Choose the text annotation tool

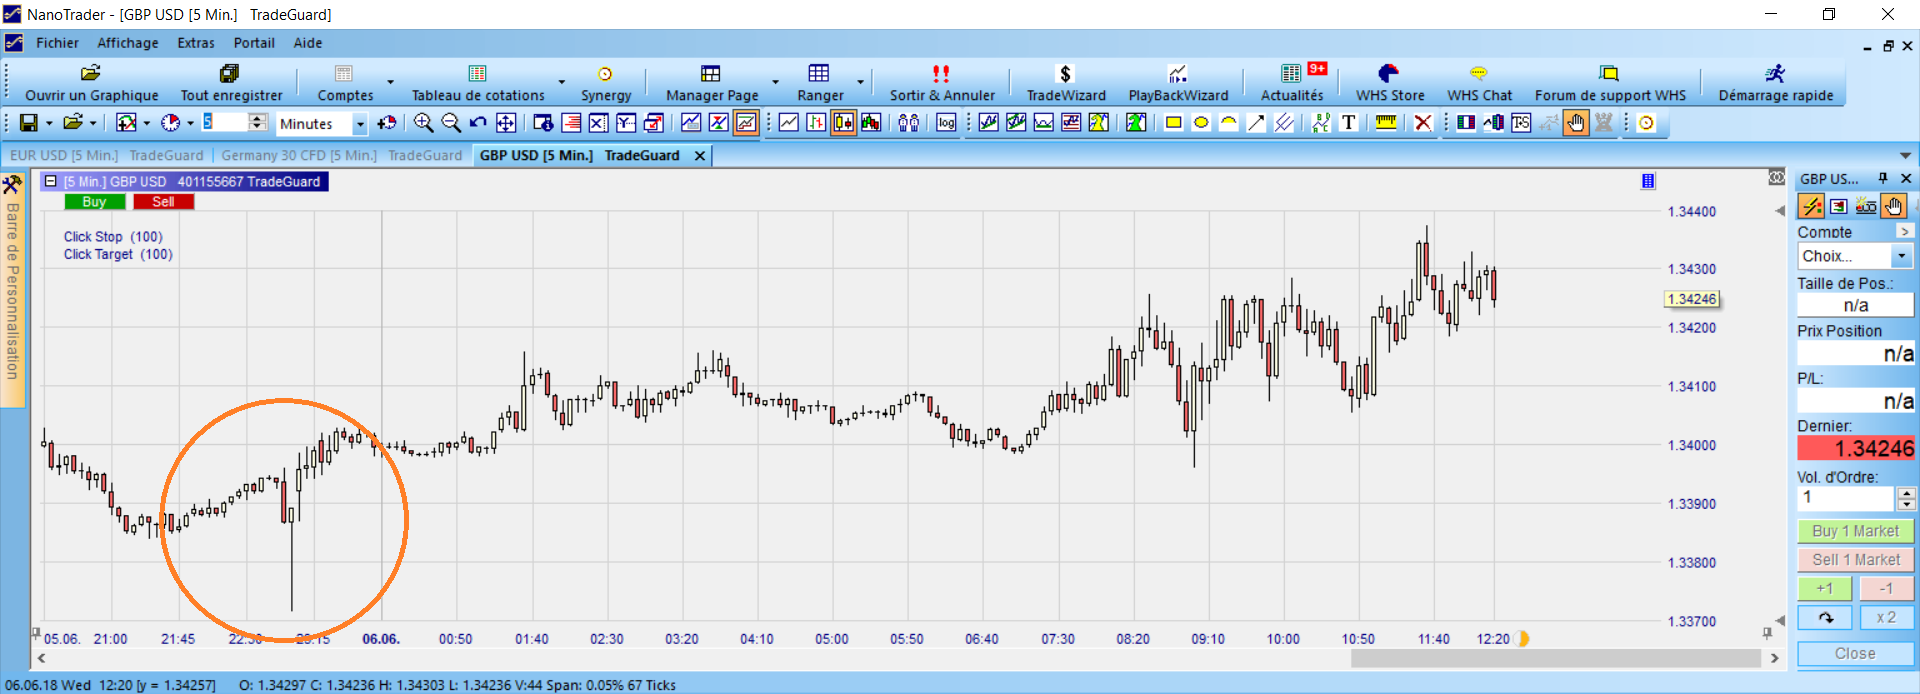tap(1348, 123)
